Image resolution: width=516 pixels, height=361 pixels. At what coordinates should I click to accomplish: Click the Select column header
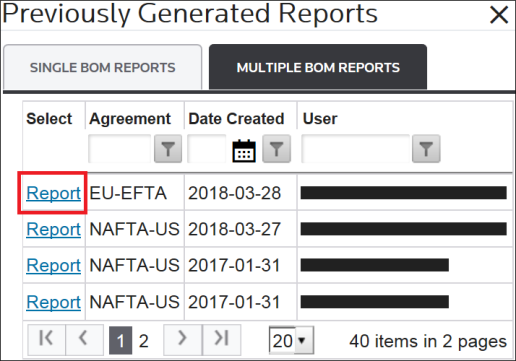point(49,119)
